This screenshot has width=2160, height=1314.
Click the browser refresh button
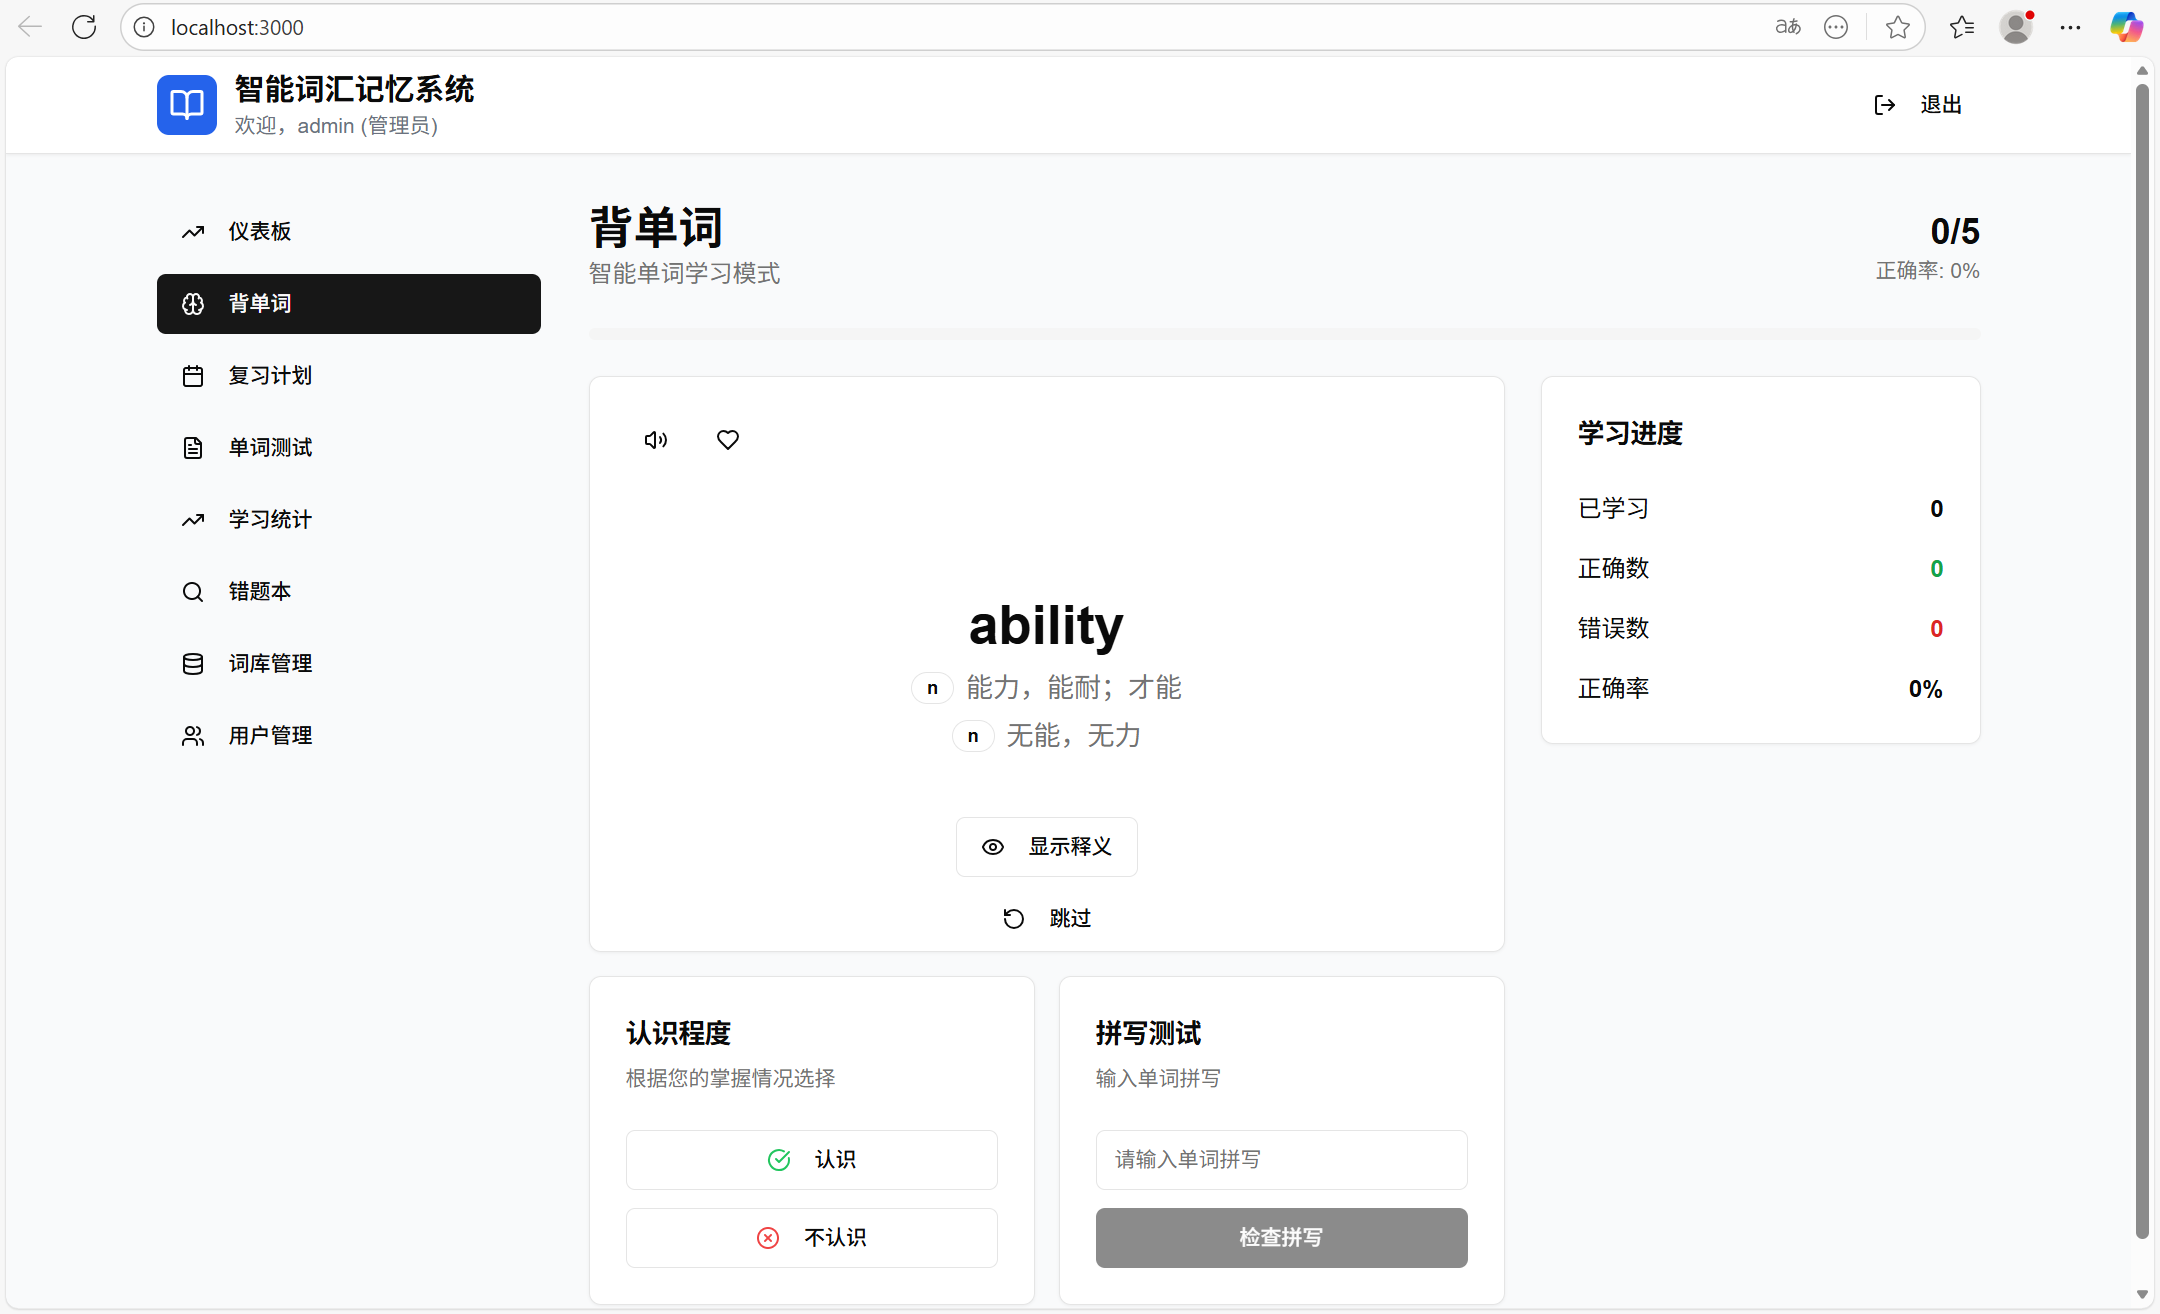click(84, 26)
